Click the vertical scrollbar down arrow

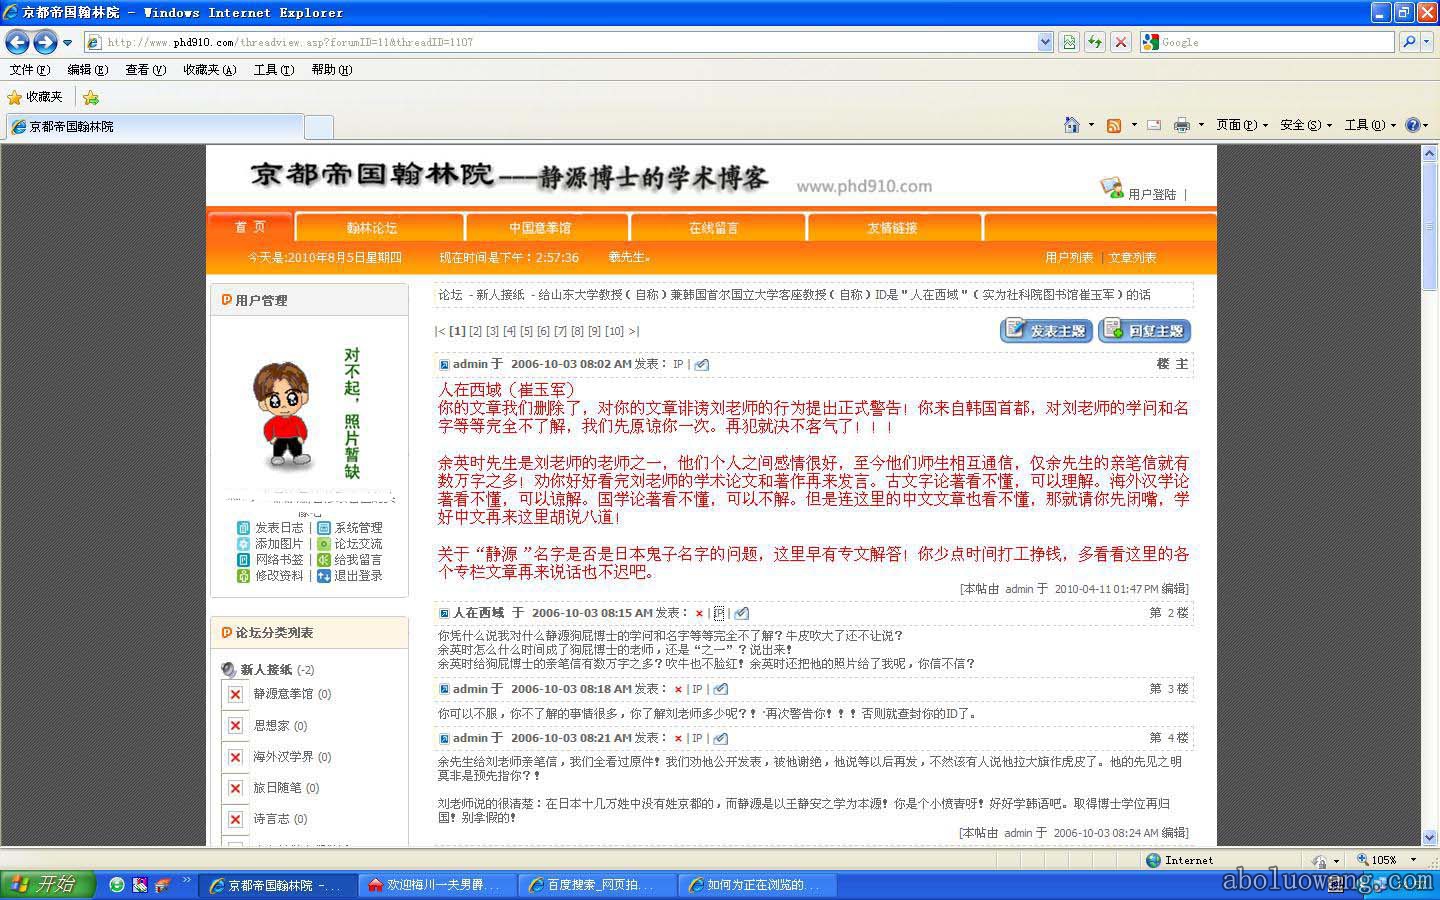click(1429, 837)
